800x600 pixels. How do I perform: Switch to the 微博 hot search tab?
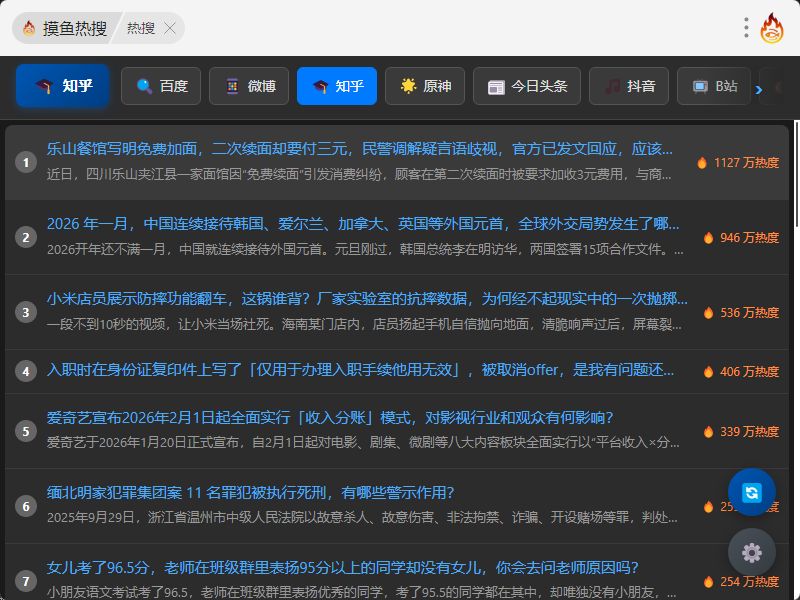[x=249, y=86]
